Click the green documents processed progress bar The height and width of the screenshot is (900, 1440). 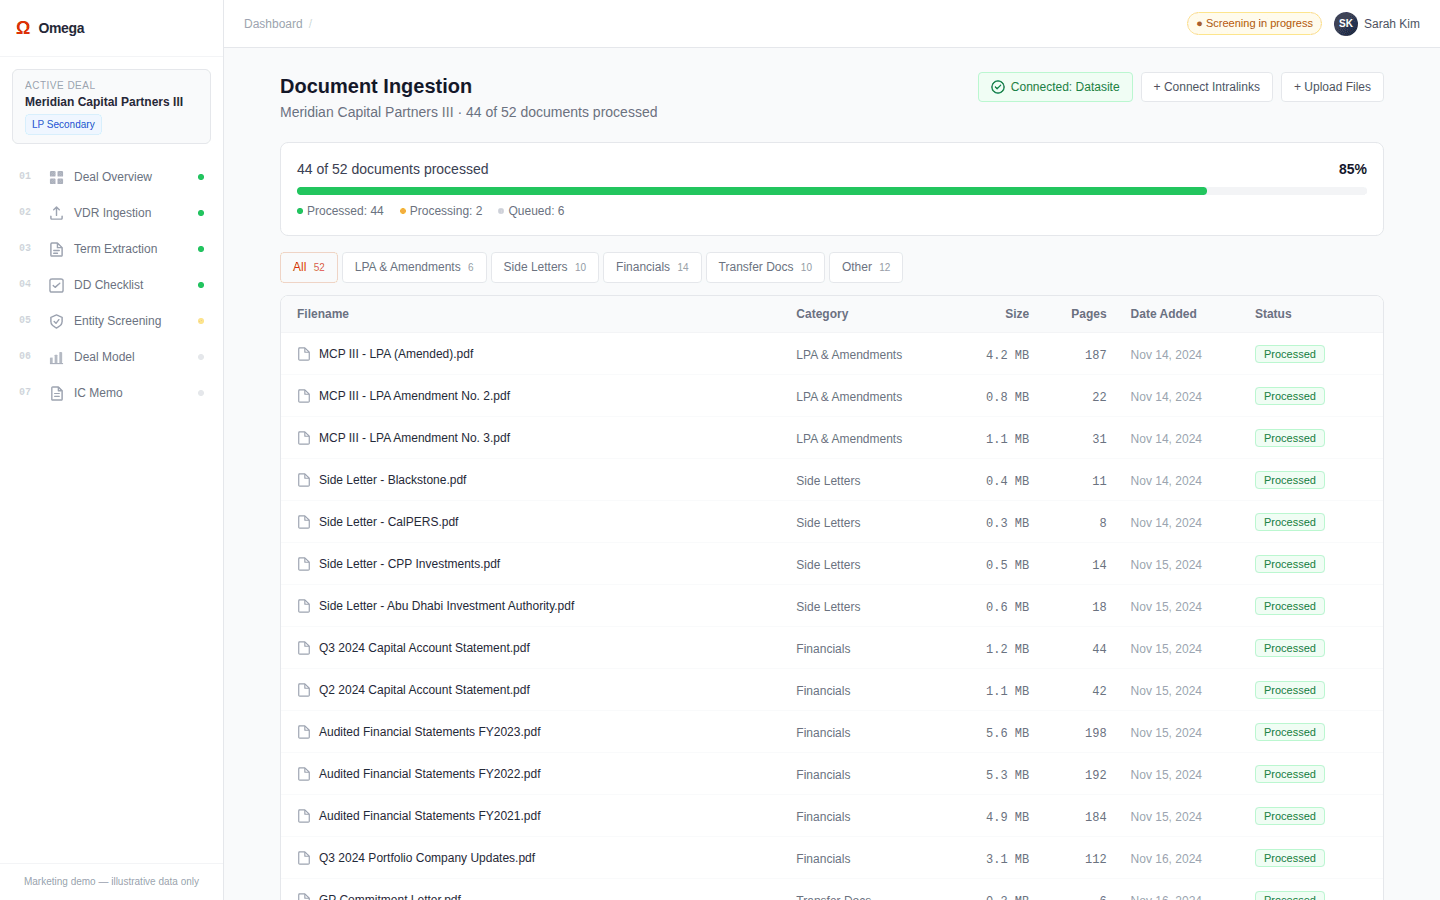click(751, 191)
